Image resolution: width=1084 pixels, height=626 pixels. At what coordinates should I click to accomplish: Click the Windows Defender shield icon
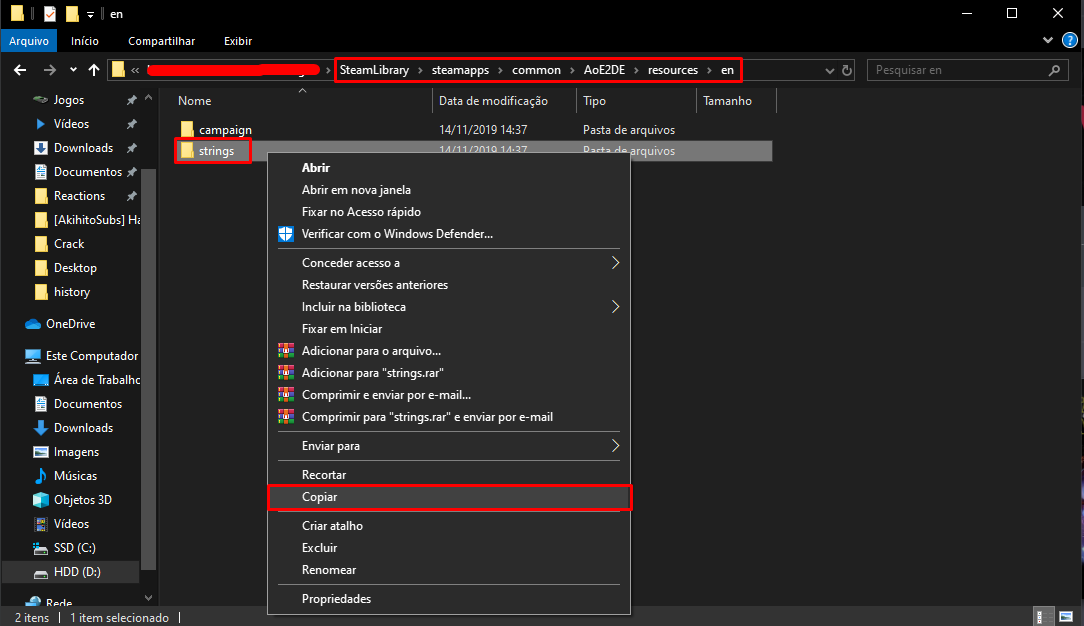pos(286,234)
